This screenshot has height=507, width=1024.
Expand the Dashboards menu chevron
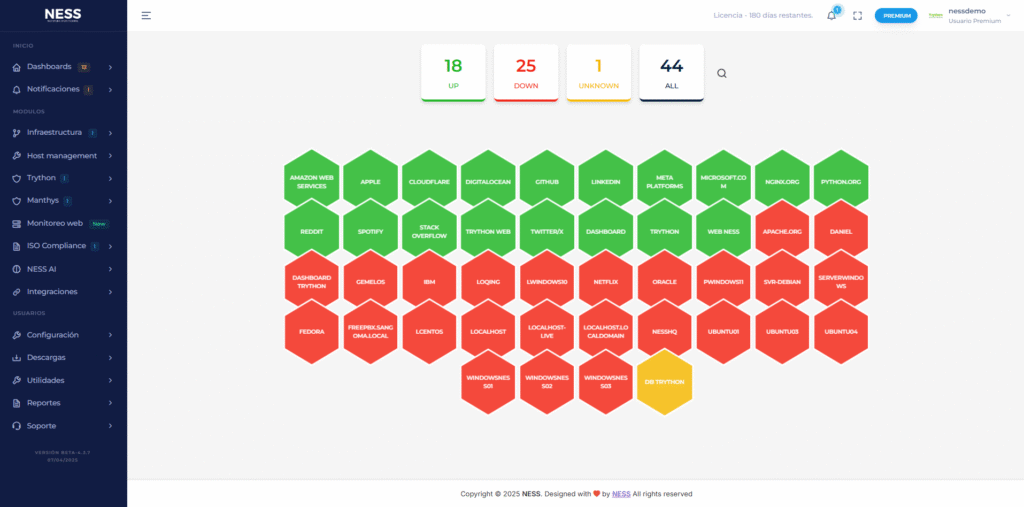(110, 67)
